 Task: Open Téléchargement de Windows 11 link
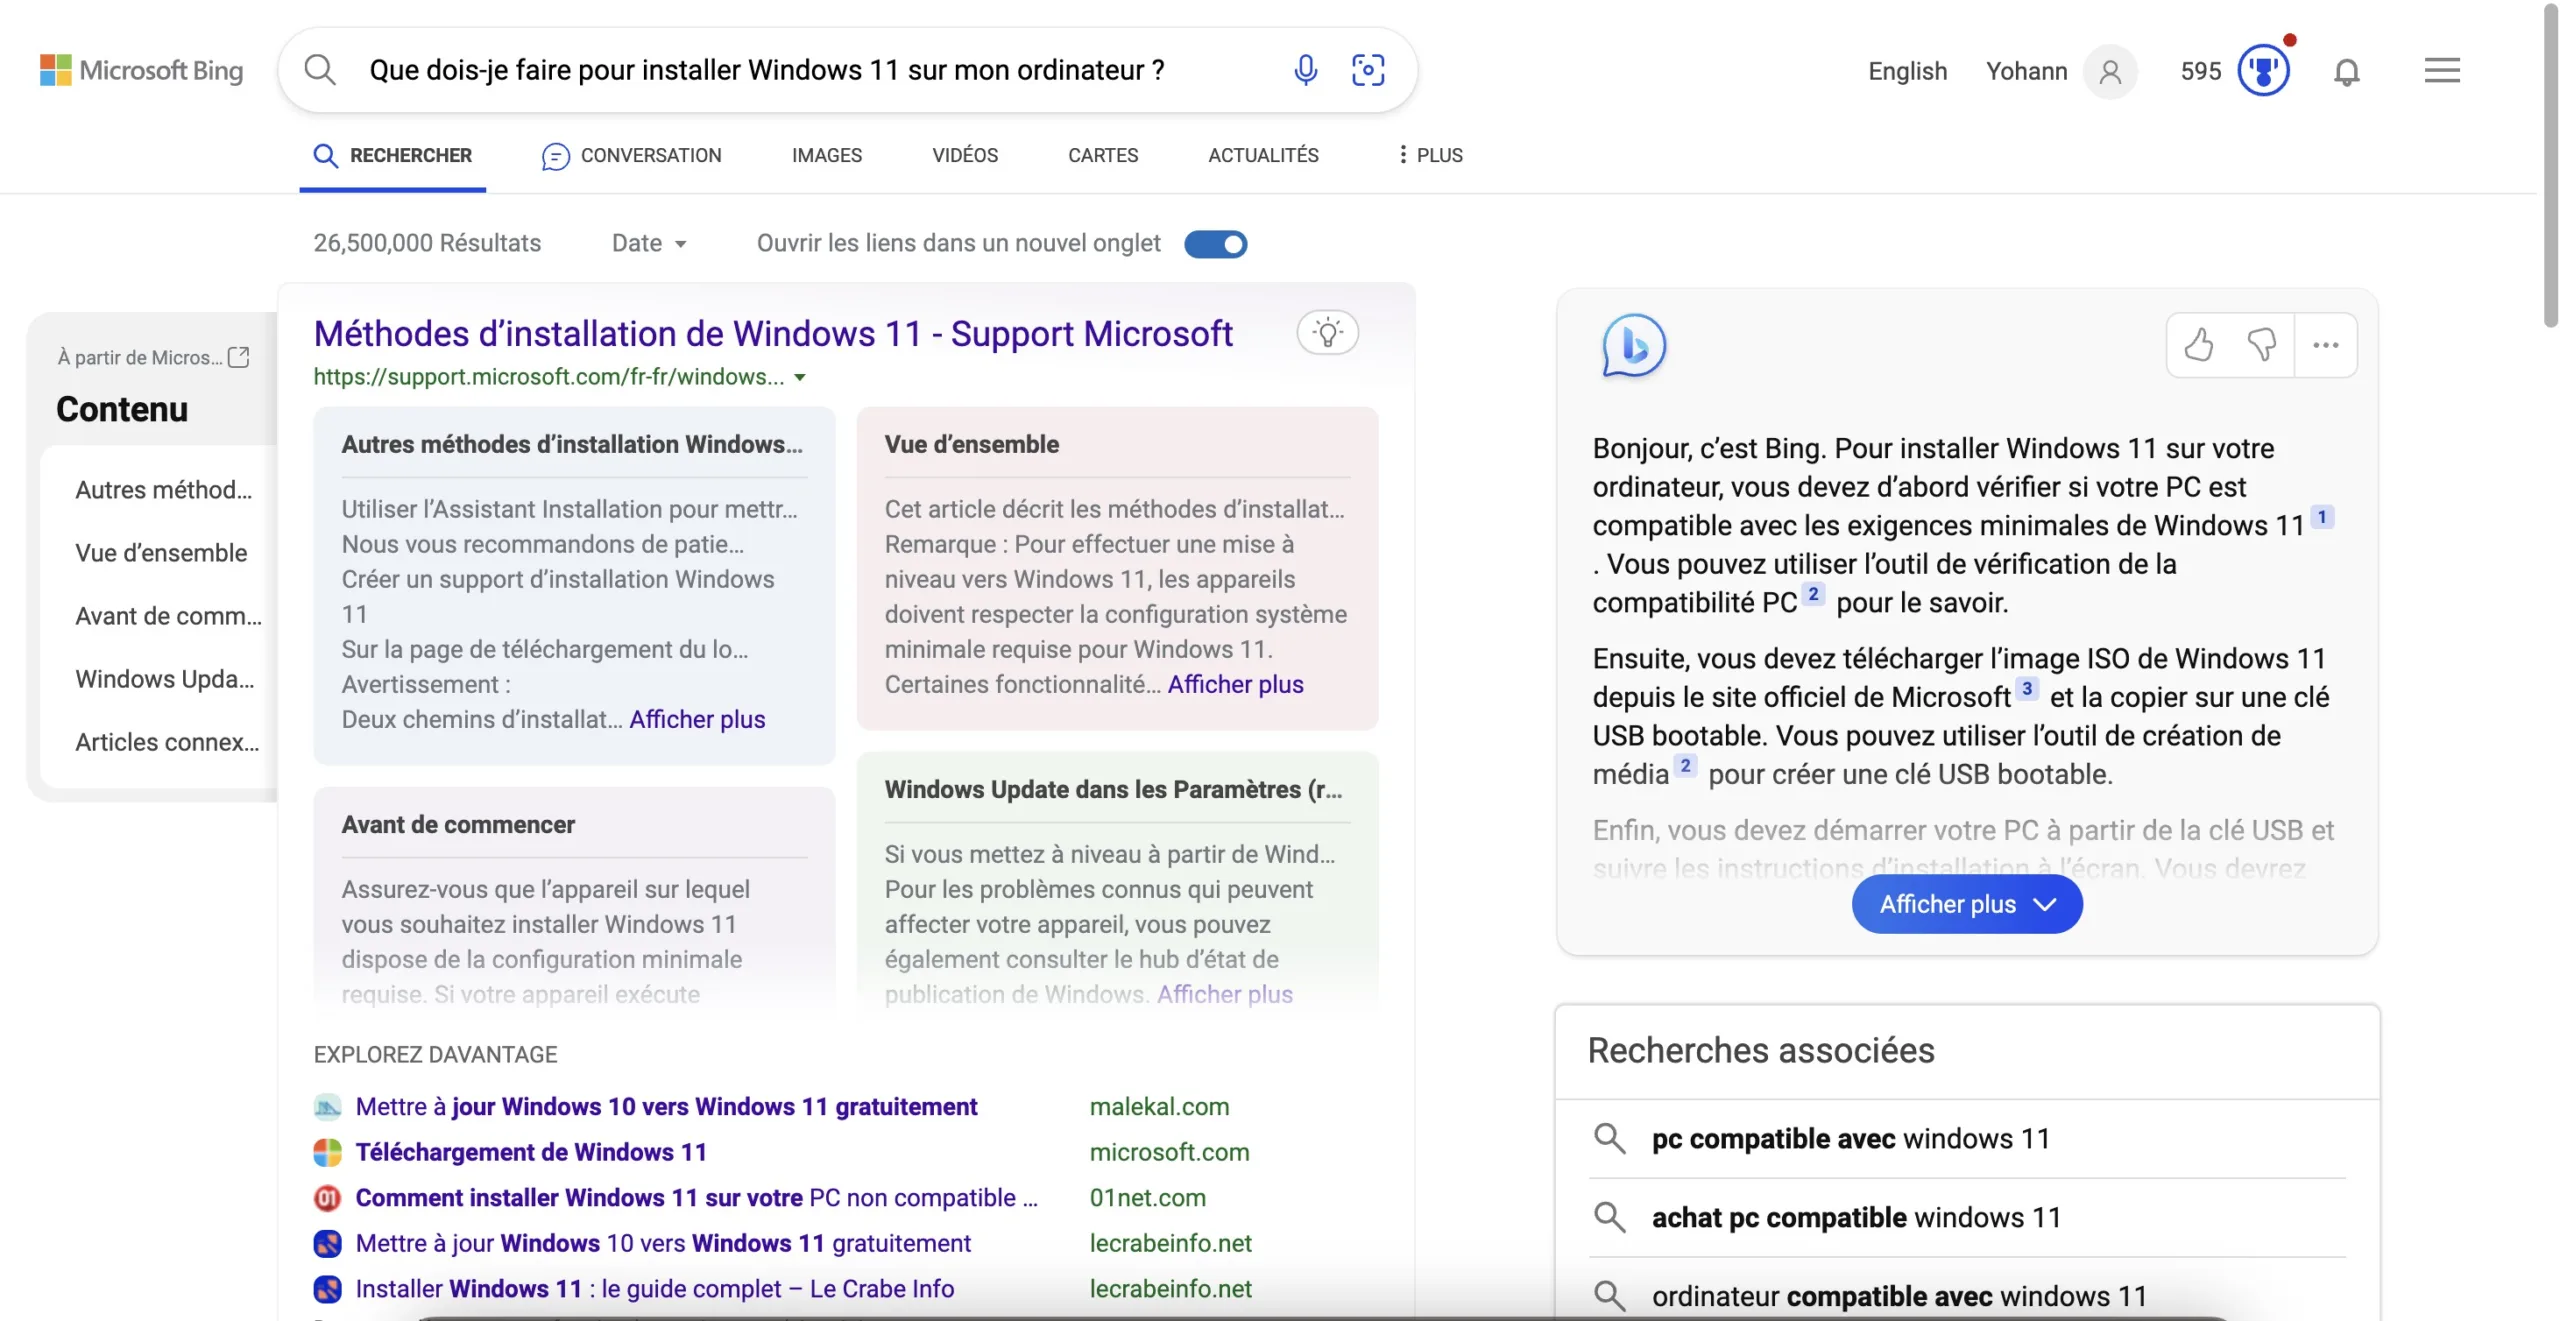(x=531, y=1152)
